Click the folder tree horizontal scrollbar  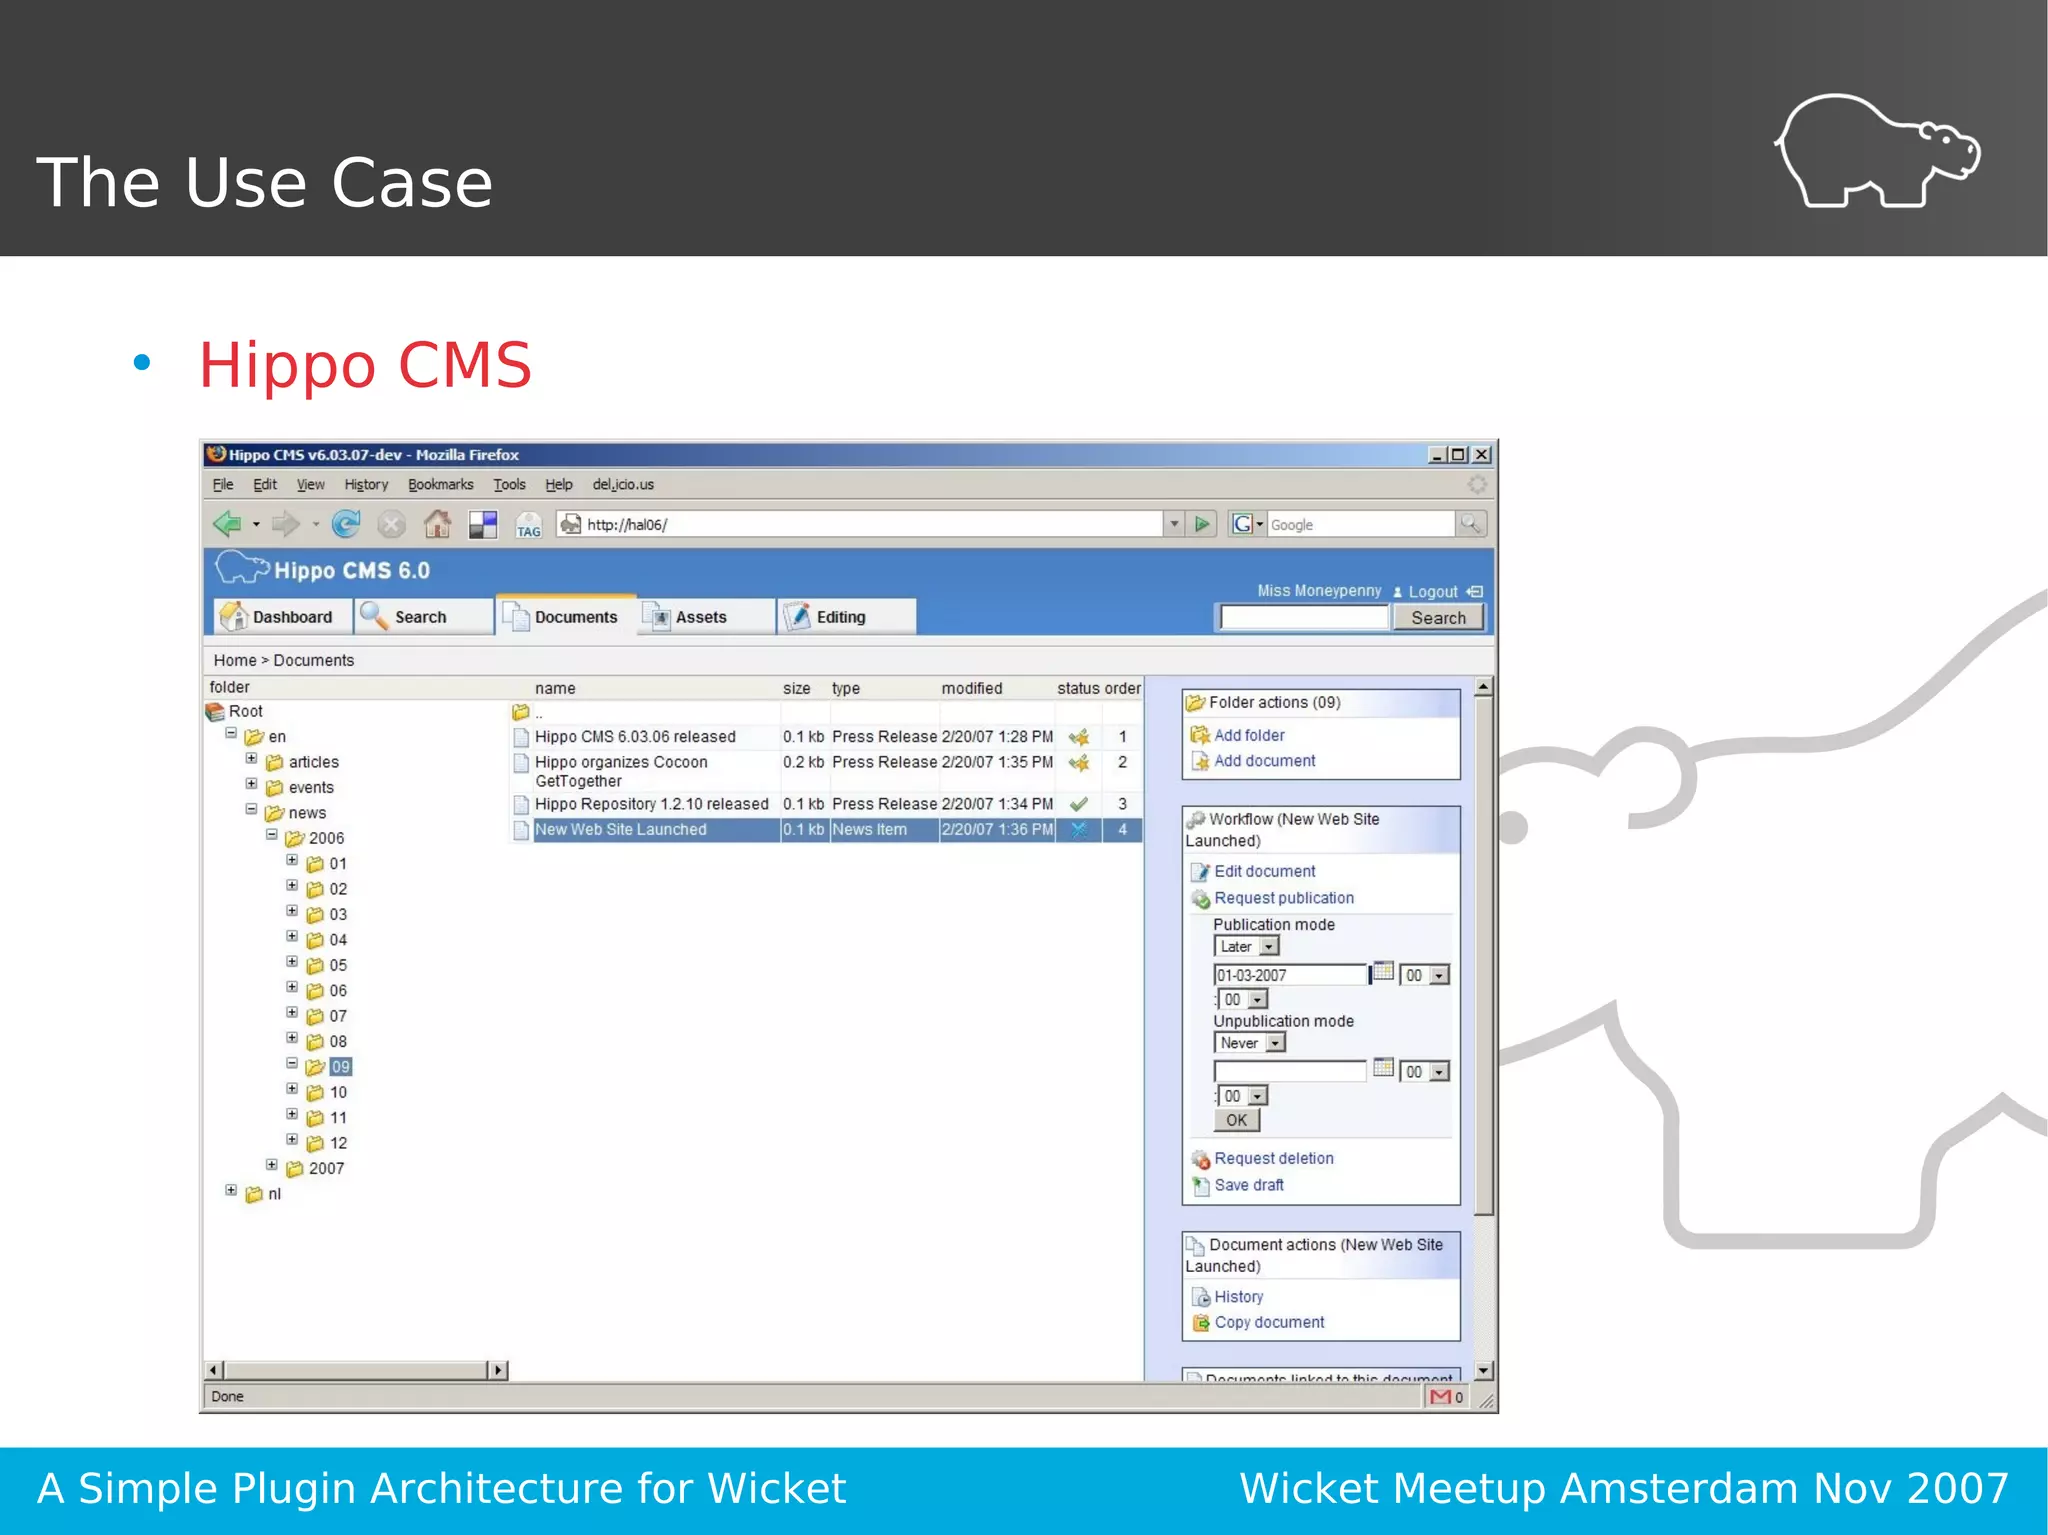tap(355, 1370)
